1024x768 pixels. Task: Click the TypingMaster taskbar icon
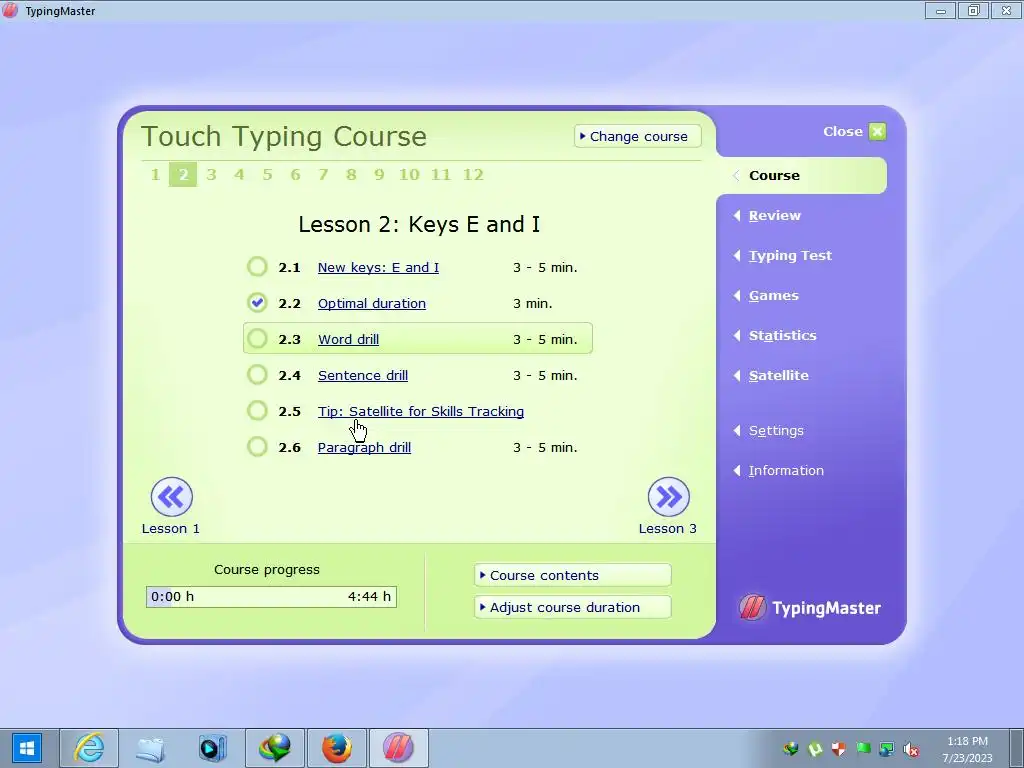coord(398,748)
